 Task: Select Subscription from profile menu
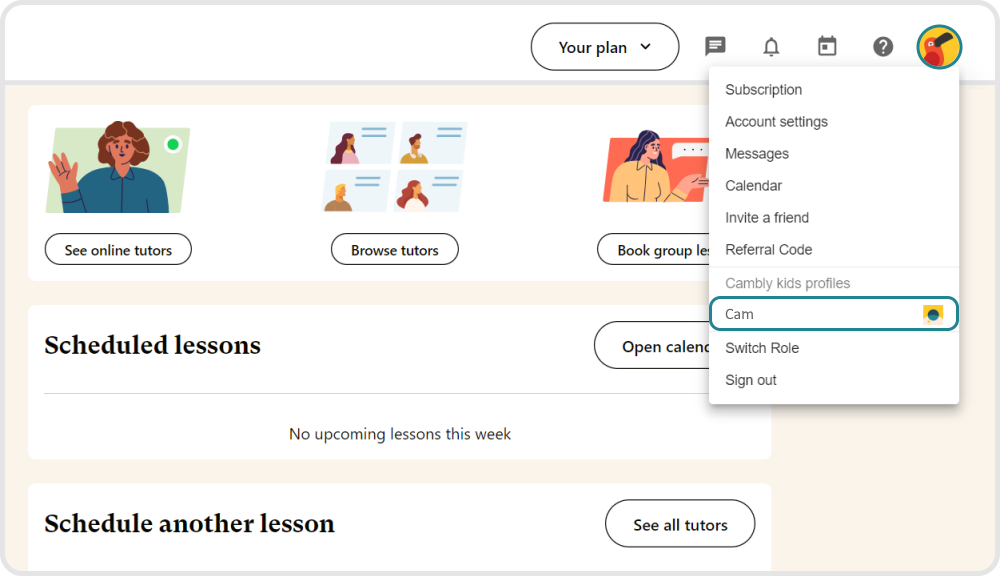coord(763,90)
